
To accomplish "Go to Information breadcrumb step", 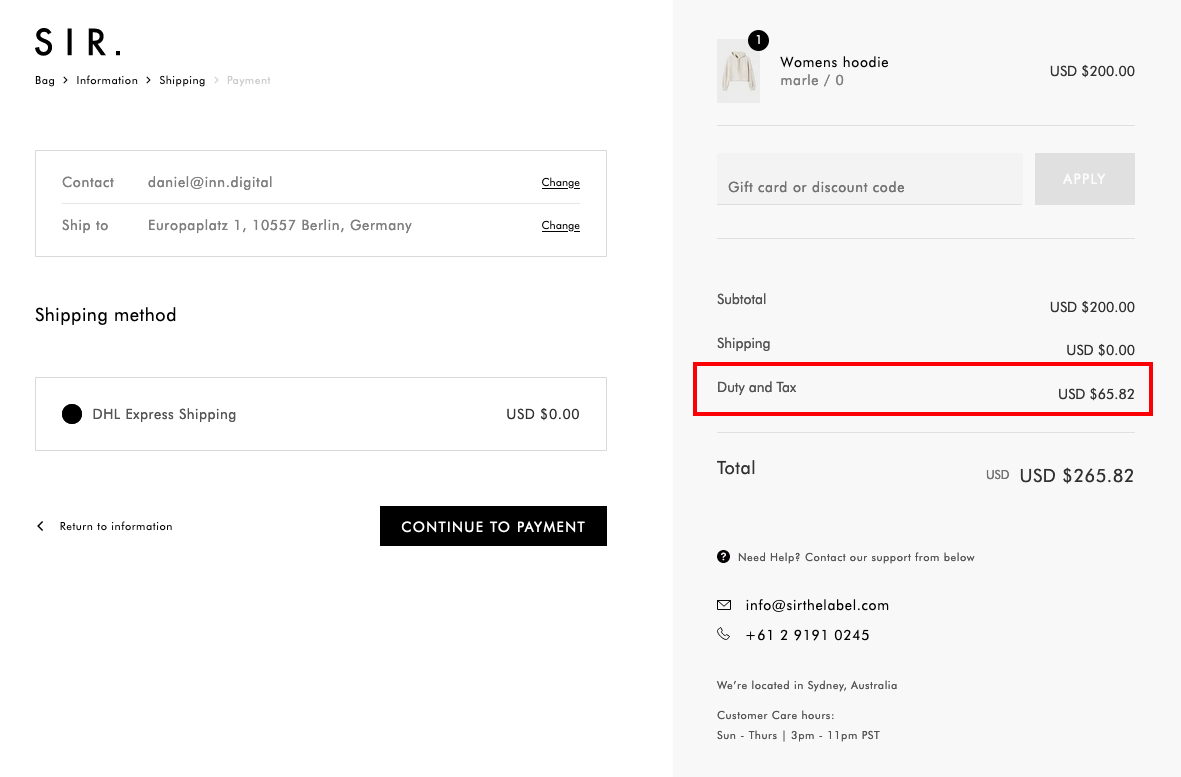I will tap(107, 80).
